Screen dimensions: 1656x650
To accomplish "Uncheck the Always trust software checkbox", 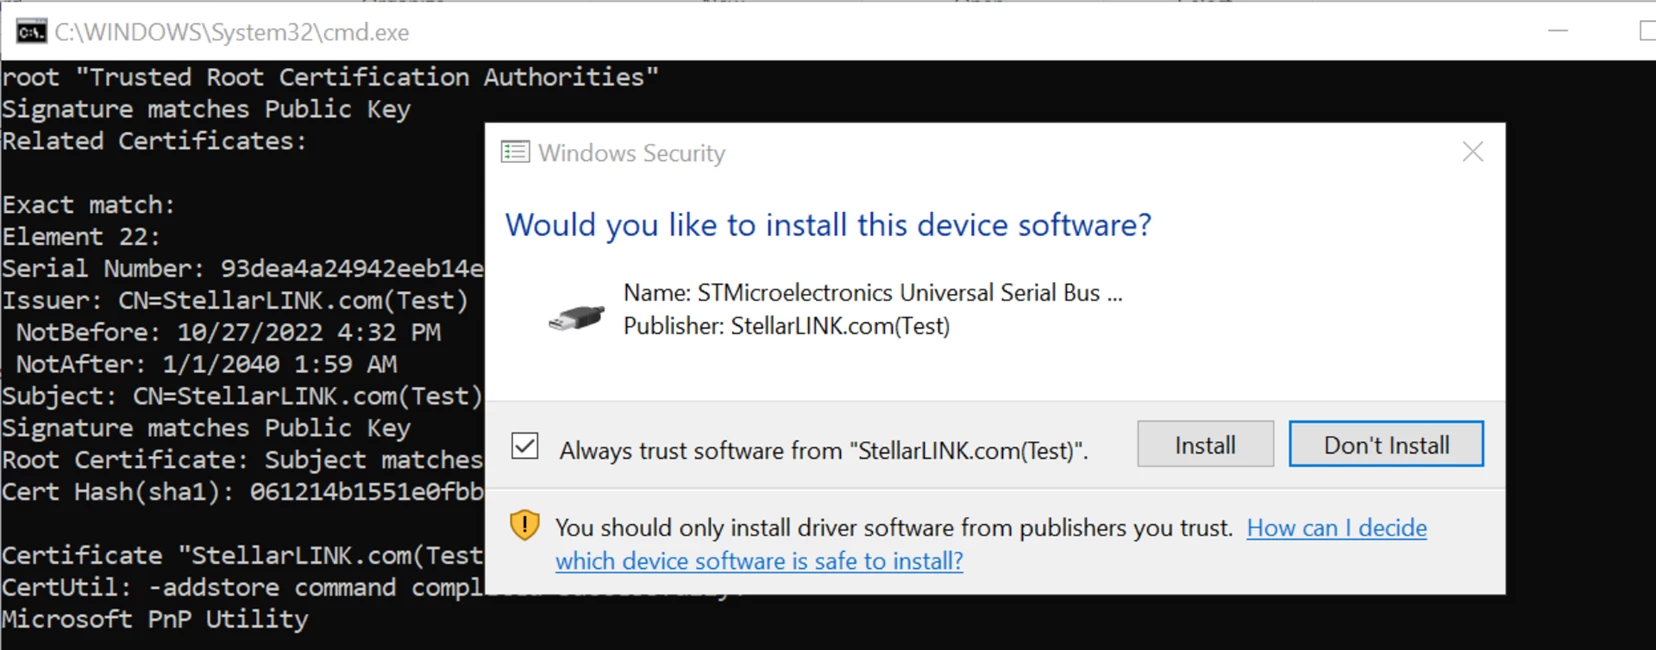I will [525, 446].
